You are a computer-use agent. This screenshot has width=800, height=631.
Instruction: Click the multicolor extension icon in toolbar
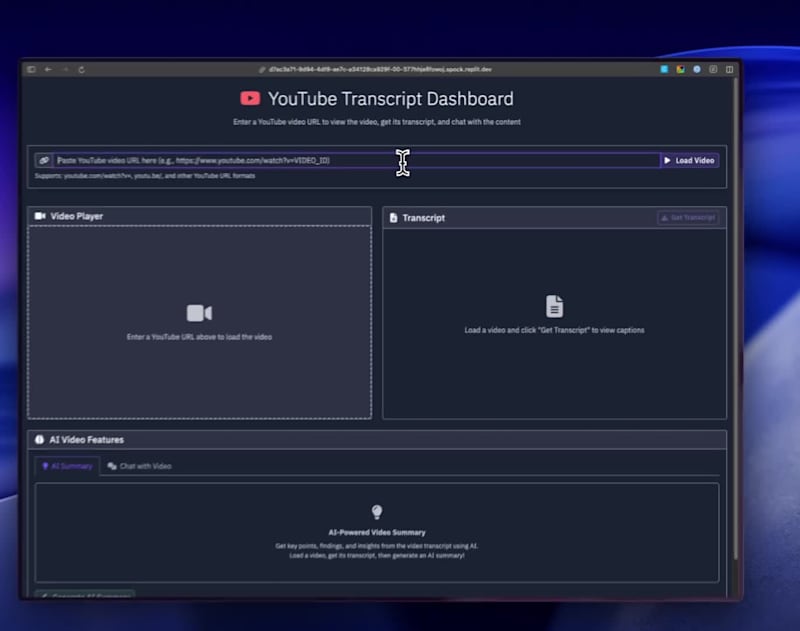[x=680, y=69]
